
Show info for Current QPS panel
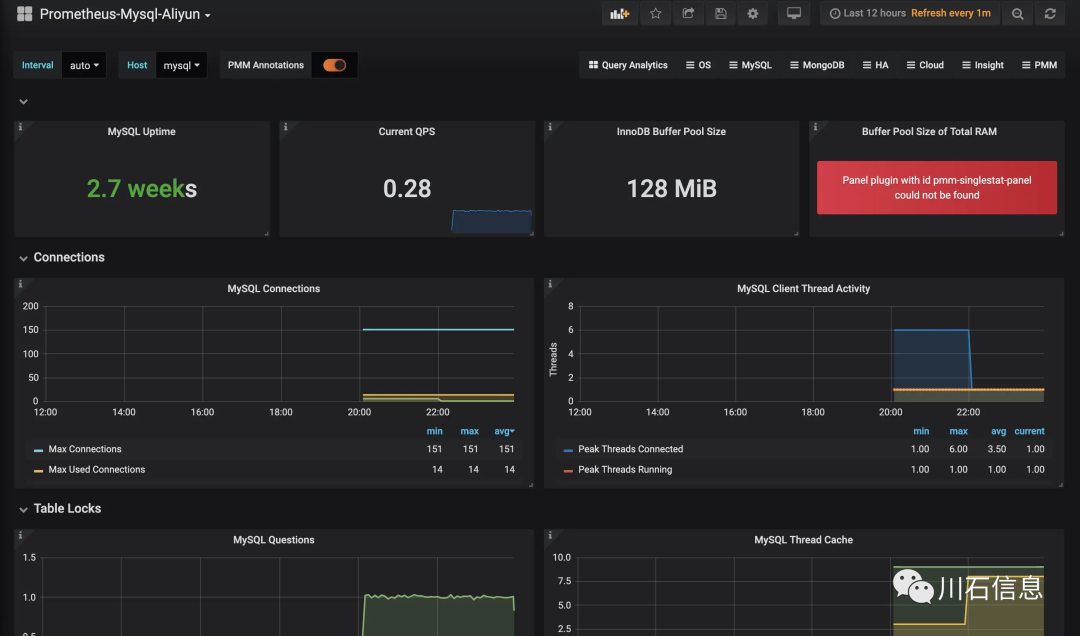(x=285, y=127)
